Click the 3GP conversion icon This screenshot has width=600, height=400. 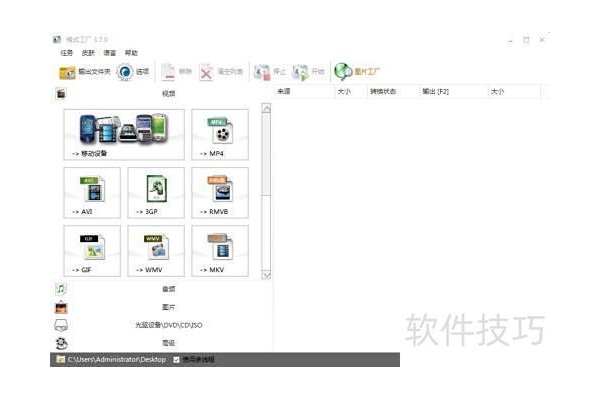click(x=155, y=191)
